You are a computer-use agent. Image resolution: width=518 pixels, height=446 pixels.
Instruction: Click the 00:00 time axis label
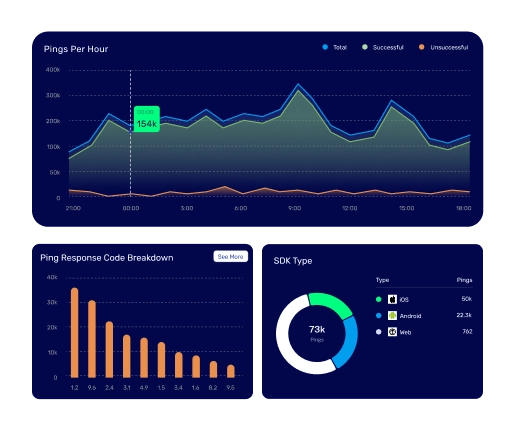point(131,208)
